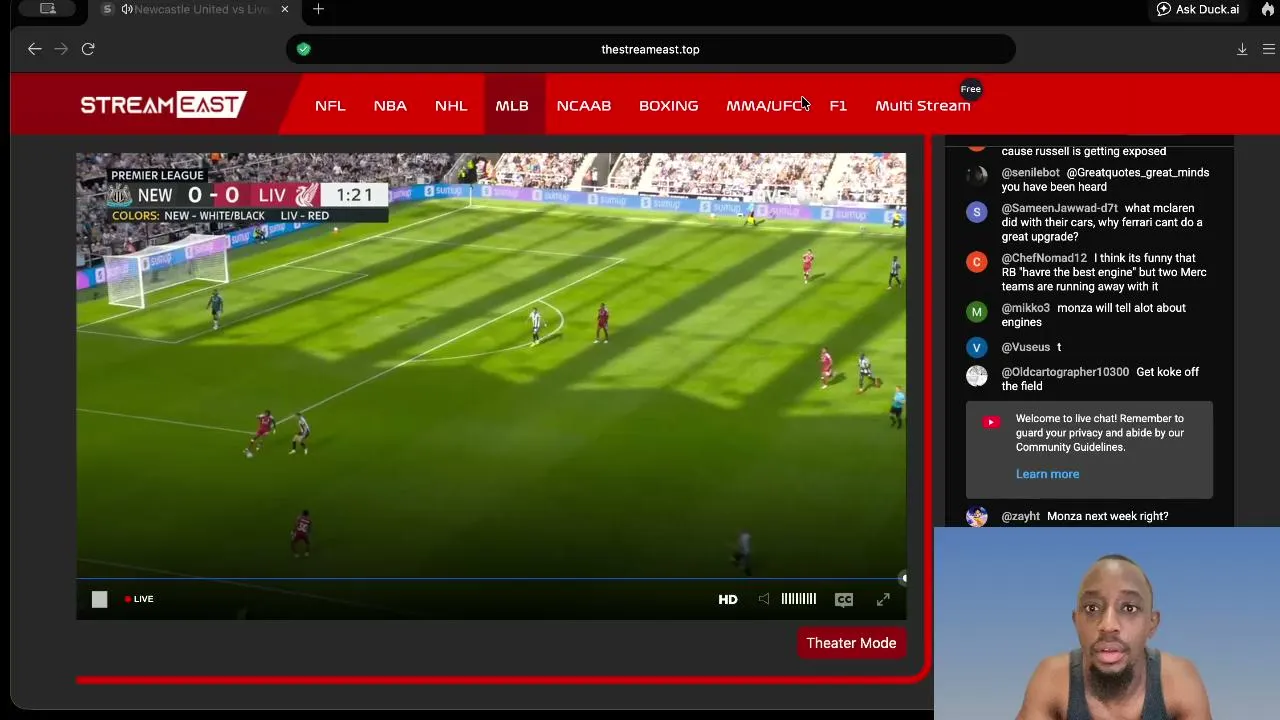Open @zayht's avatar in chat
Screen dimensions: 1280x720
(x=977, y=516)
